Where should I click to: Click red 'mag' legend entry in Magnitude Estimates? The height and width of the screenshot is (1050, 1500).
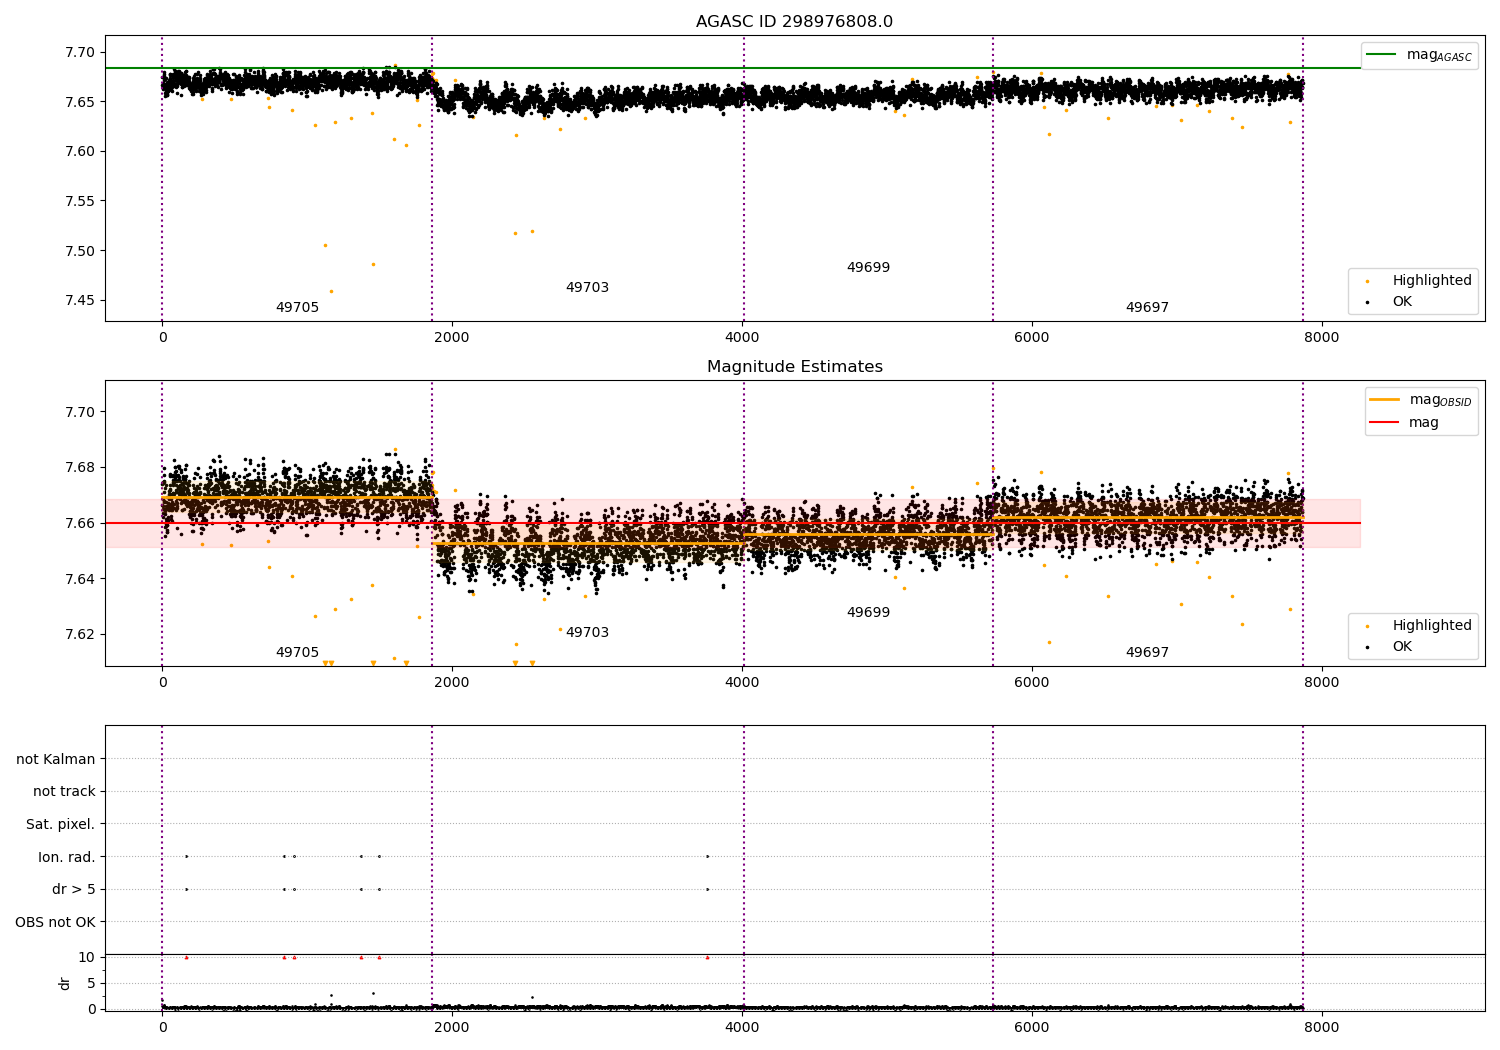tap(1424, 423)
